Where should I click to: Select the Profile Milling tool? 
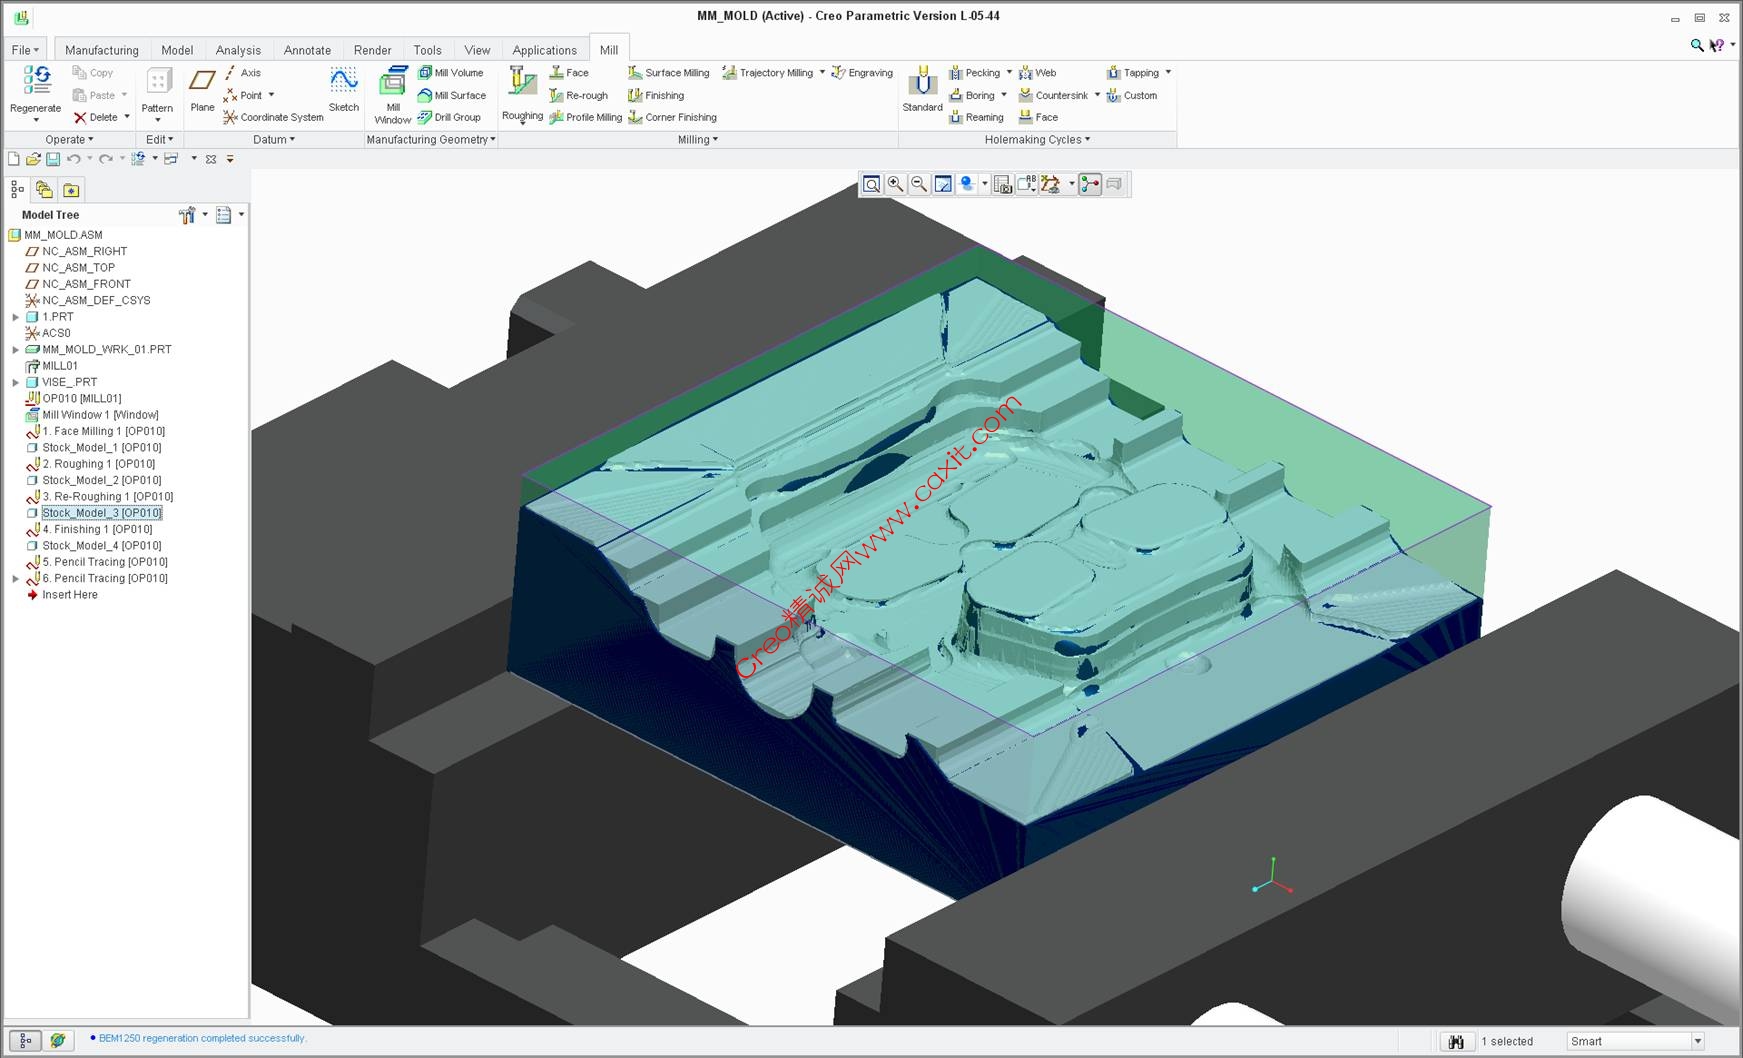(x=586, y=118)
